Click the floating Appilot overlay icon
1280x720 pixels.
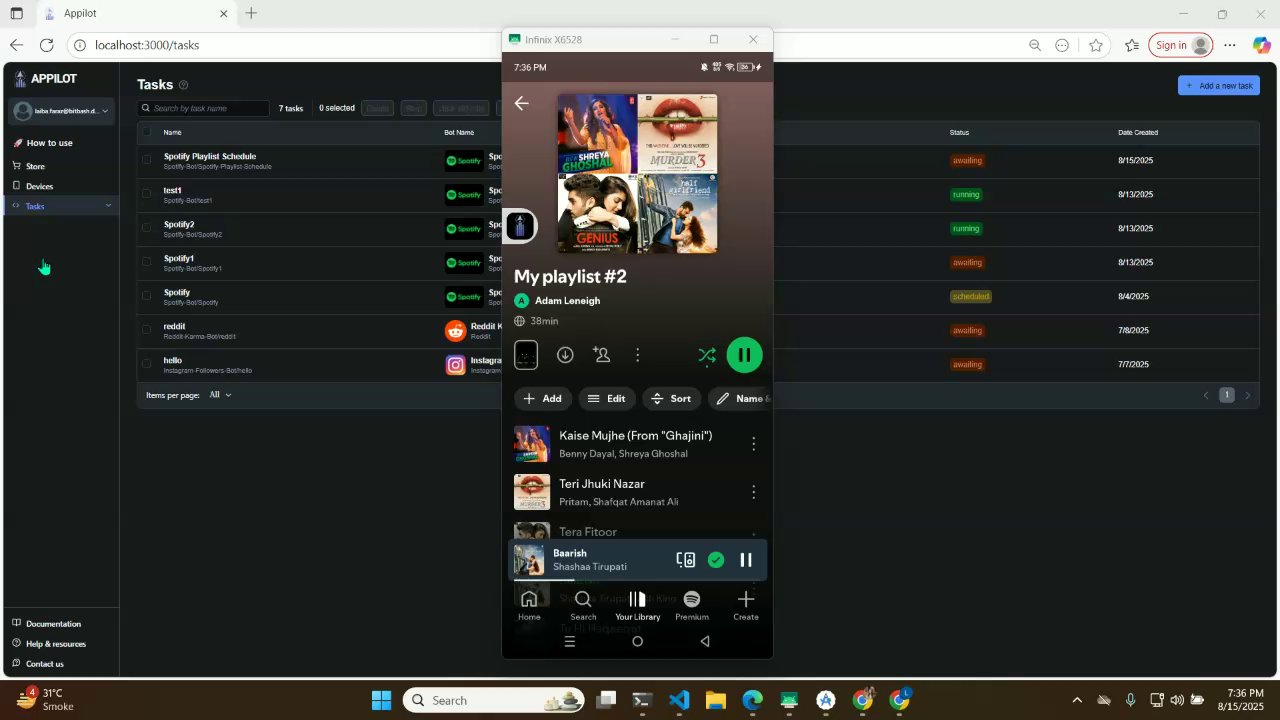[x=519, y=226]
